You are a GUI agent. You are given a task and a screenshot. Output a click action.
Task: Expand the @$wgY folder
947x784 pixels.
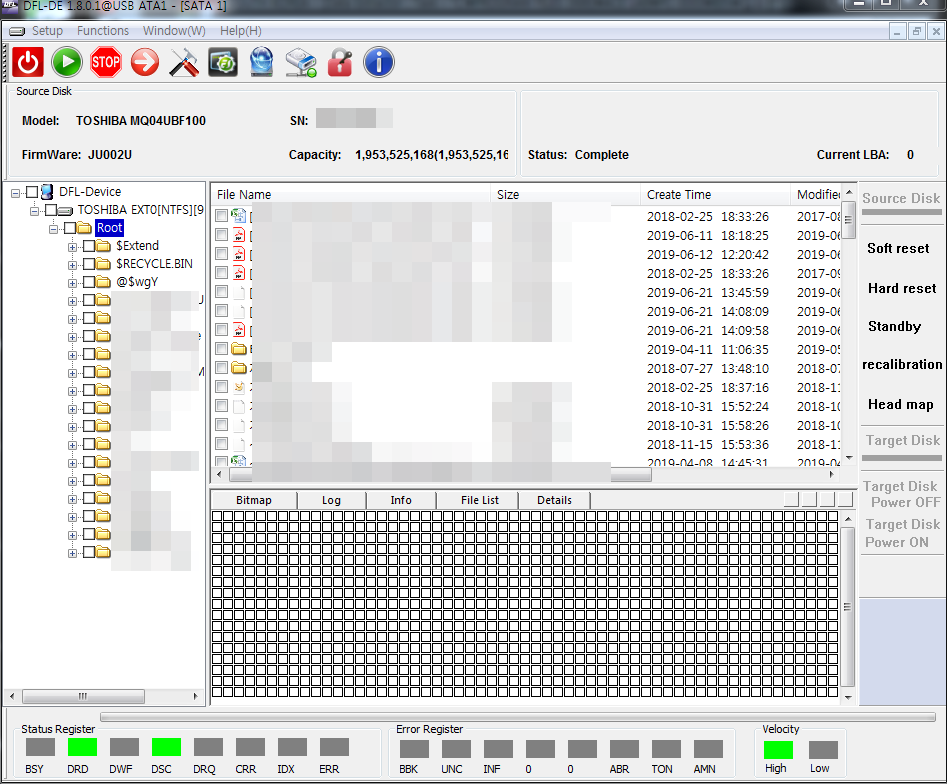click(72, 283)
